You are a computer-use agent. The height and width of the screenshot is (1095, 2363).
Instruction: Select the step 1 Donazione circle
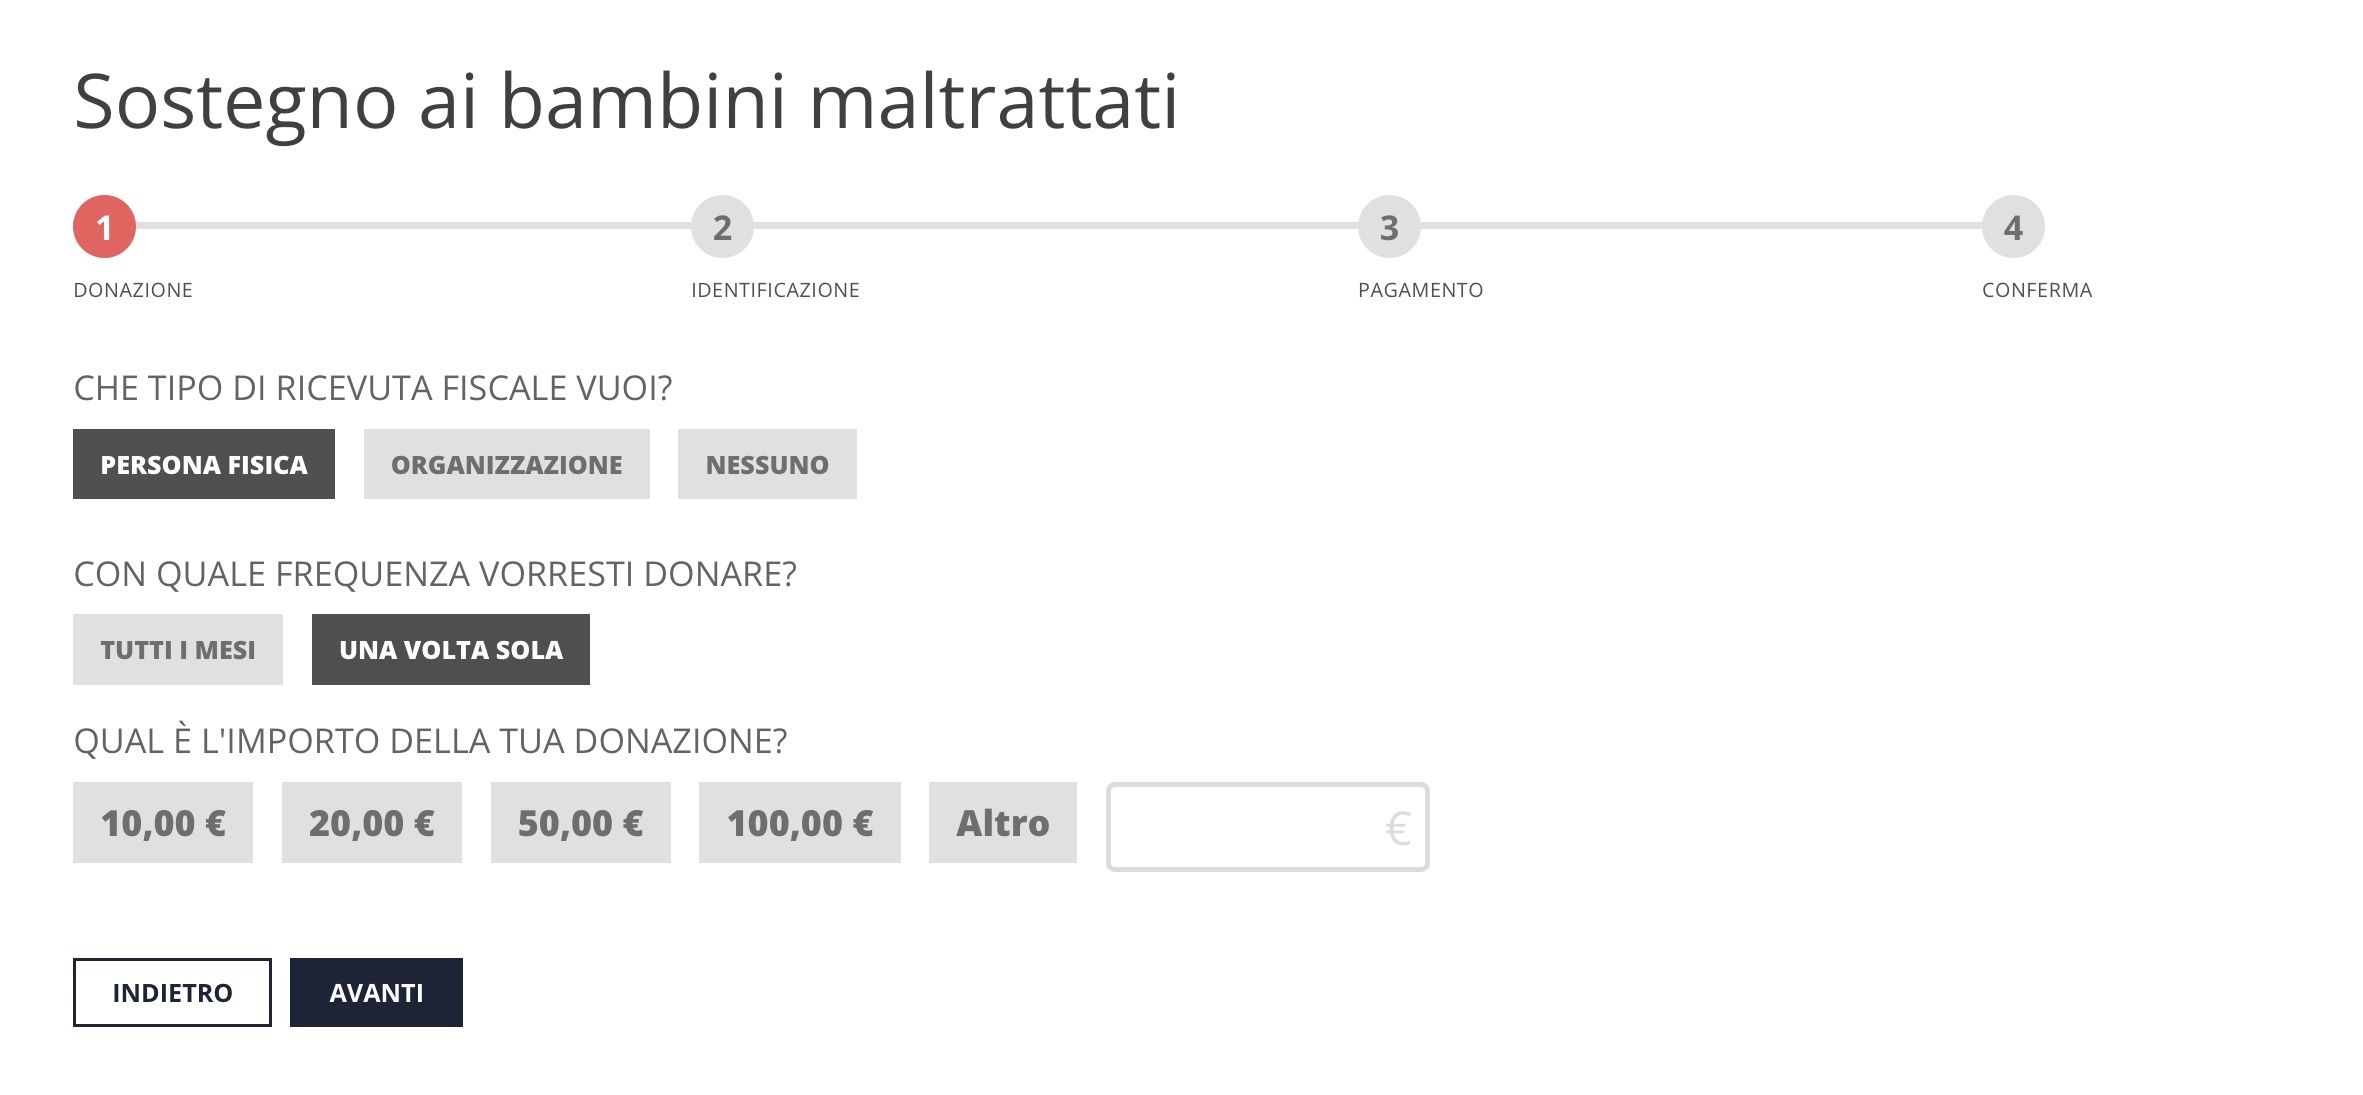click(104, 228)
